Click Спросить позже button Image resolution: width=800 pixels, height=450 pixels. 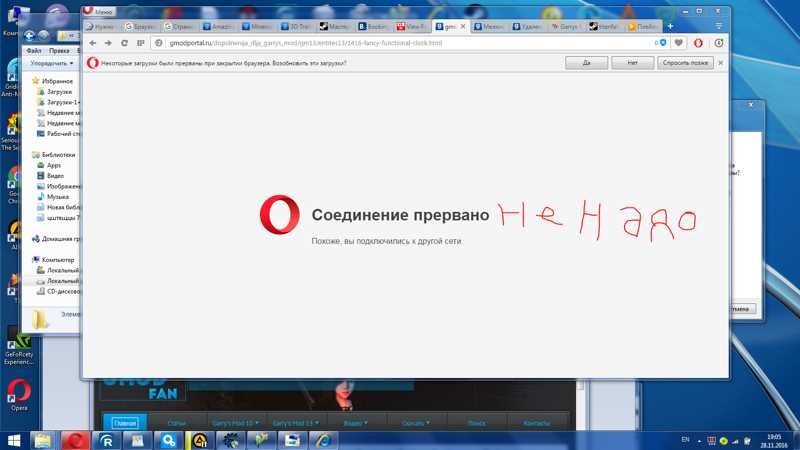click(x=685, y=63)
